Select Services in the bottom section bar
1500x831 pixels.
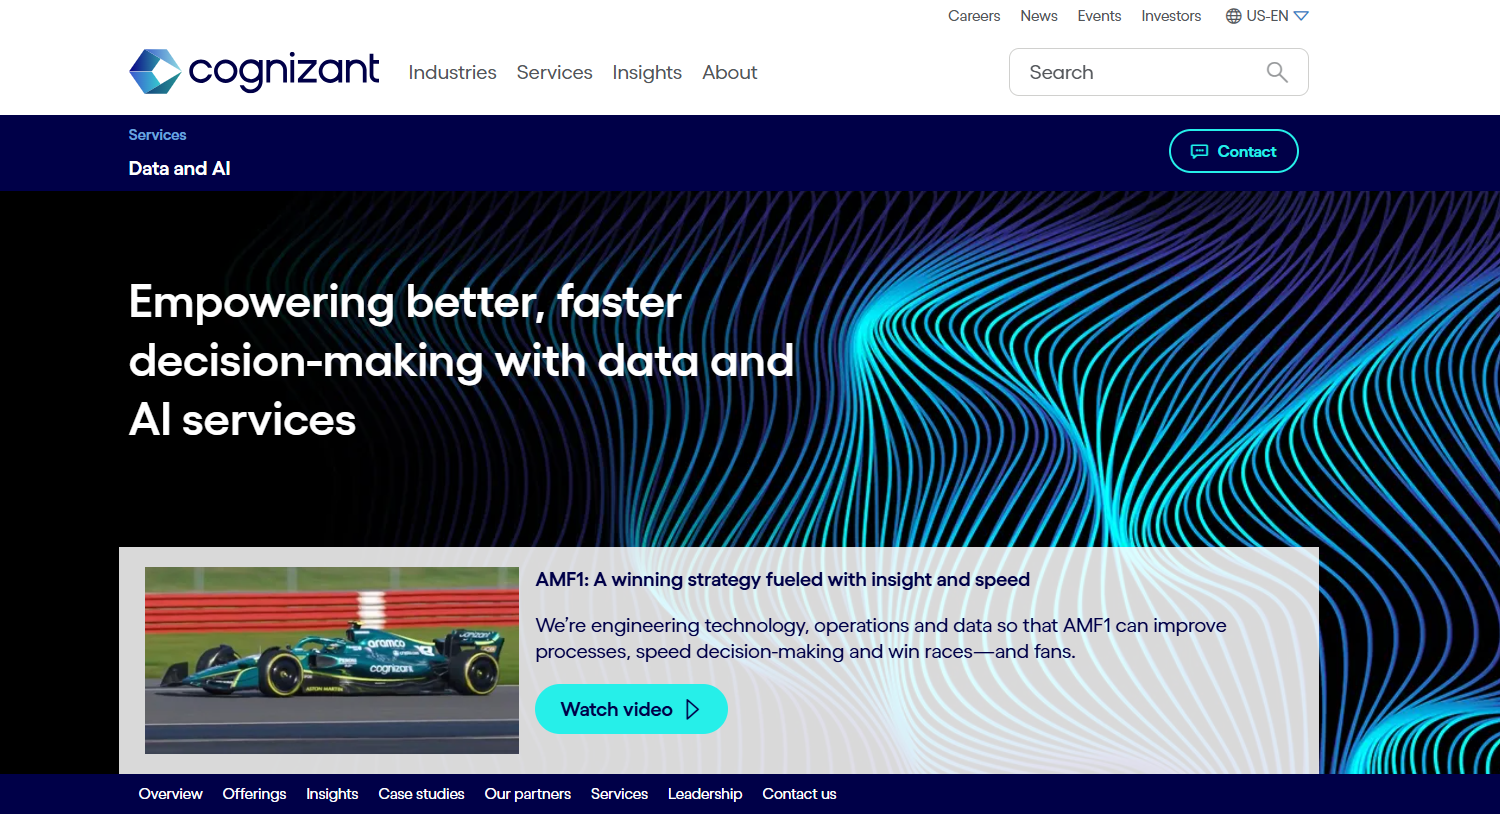pyautogui.click(x=619, y=794)
